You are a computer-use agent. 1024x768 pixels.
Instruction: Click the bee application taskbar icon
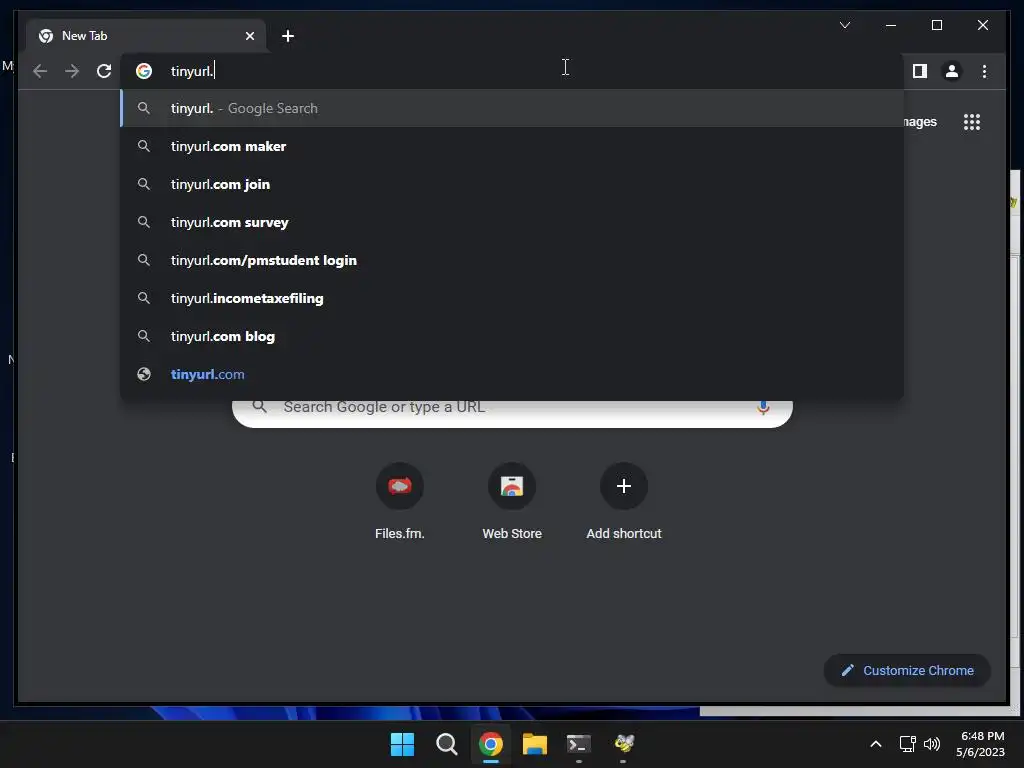point(624,744)
